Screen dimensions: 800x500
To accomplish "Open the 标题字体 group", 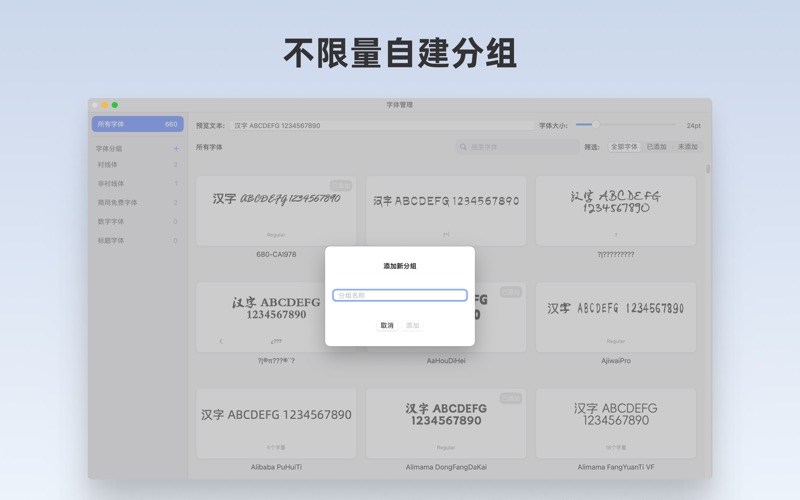I will click(138, 240).
